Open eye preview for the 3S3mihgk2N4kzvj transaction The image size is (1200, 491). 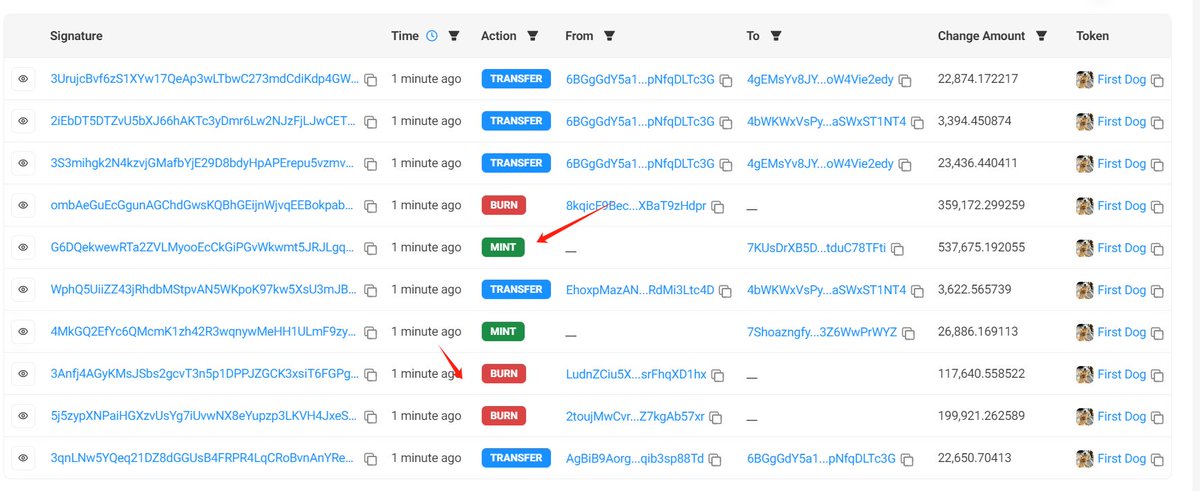coord(23,163)
